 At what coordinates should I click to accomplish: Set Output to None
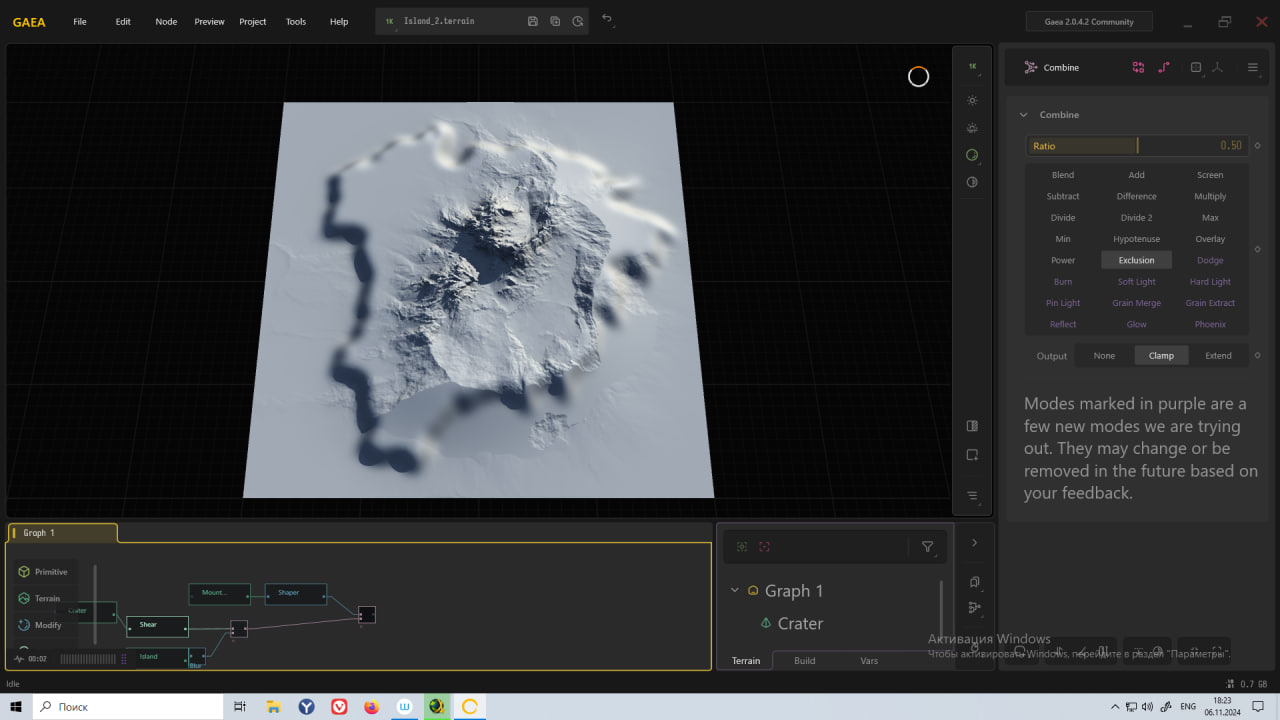coord(1104,355)
